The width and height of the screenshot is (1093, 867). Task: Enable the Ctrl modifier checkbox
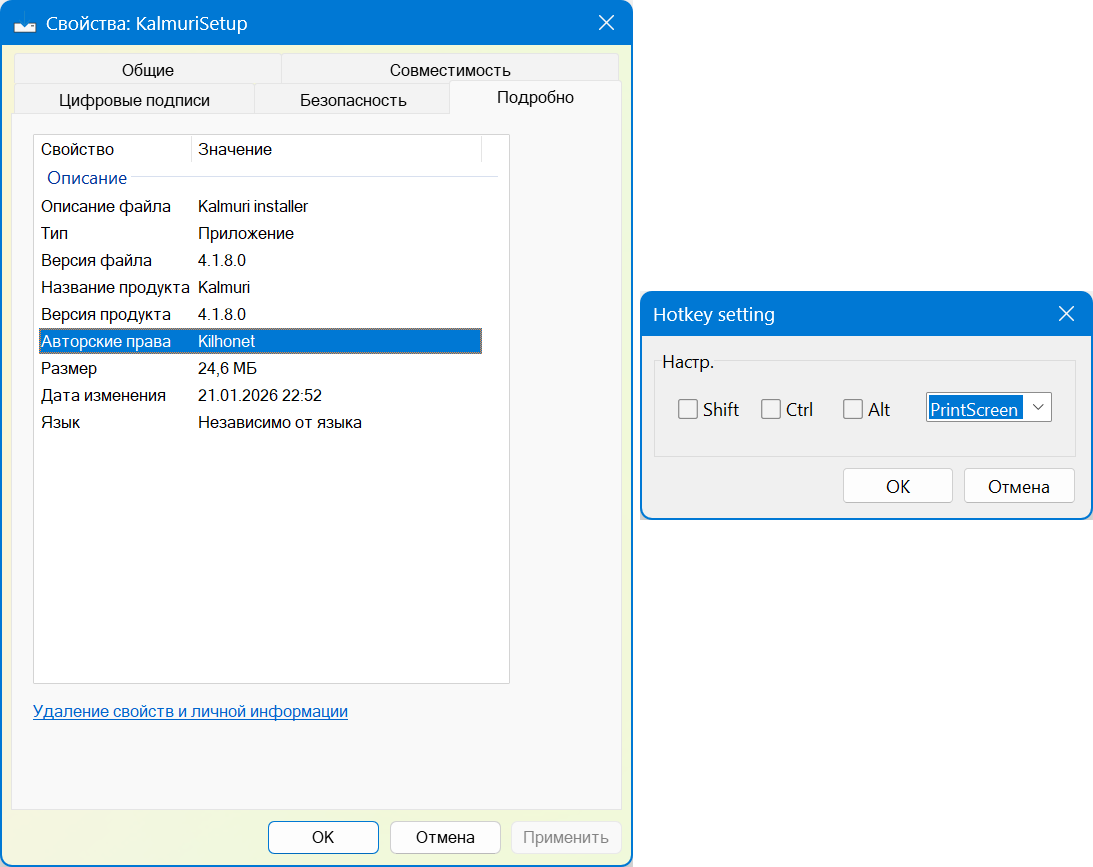tap(771, 409)
